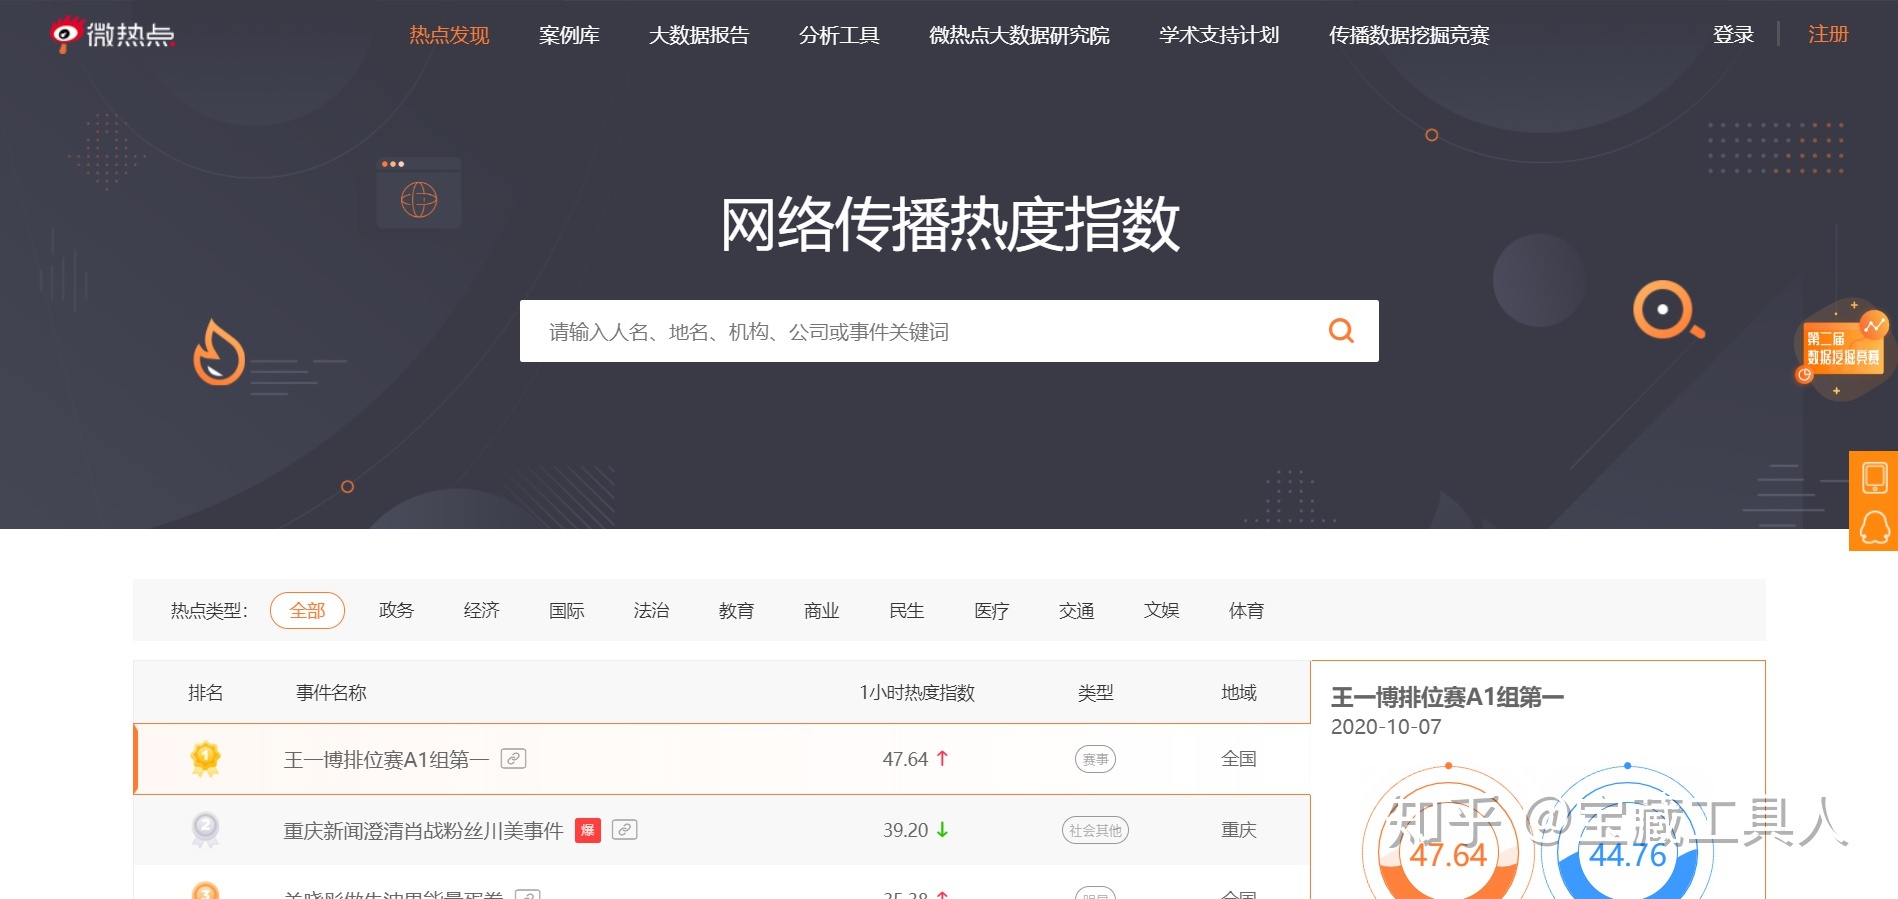Open 分析工具 menu
The width and height of the screenshot is (1898, 899).
[x=839, y=35]
